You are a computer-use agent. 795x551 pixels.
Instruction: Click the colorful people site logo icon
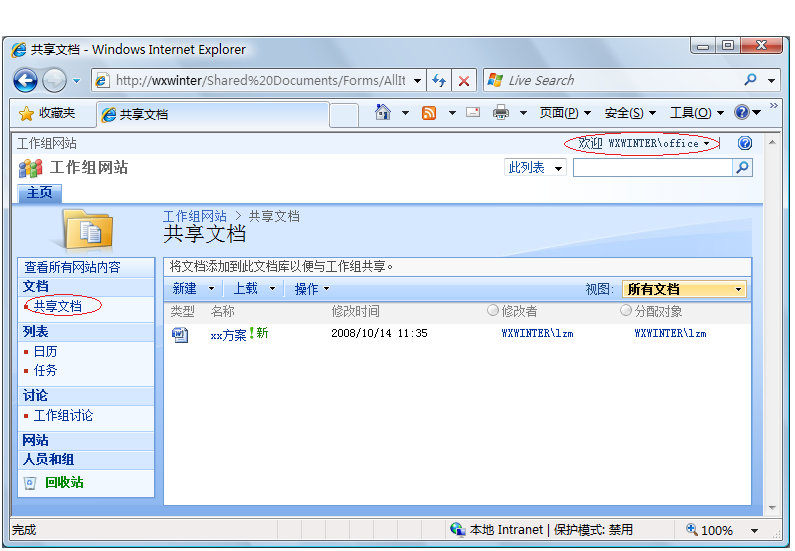point(30,168)
